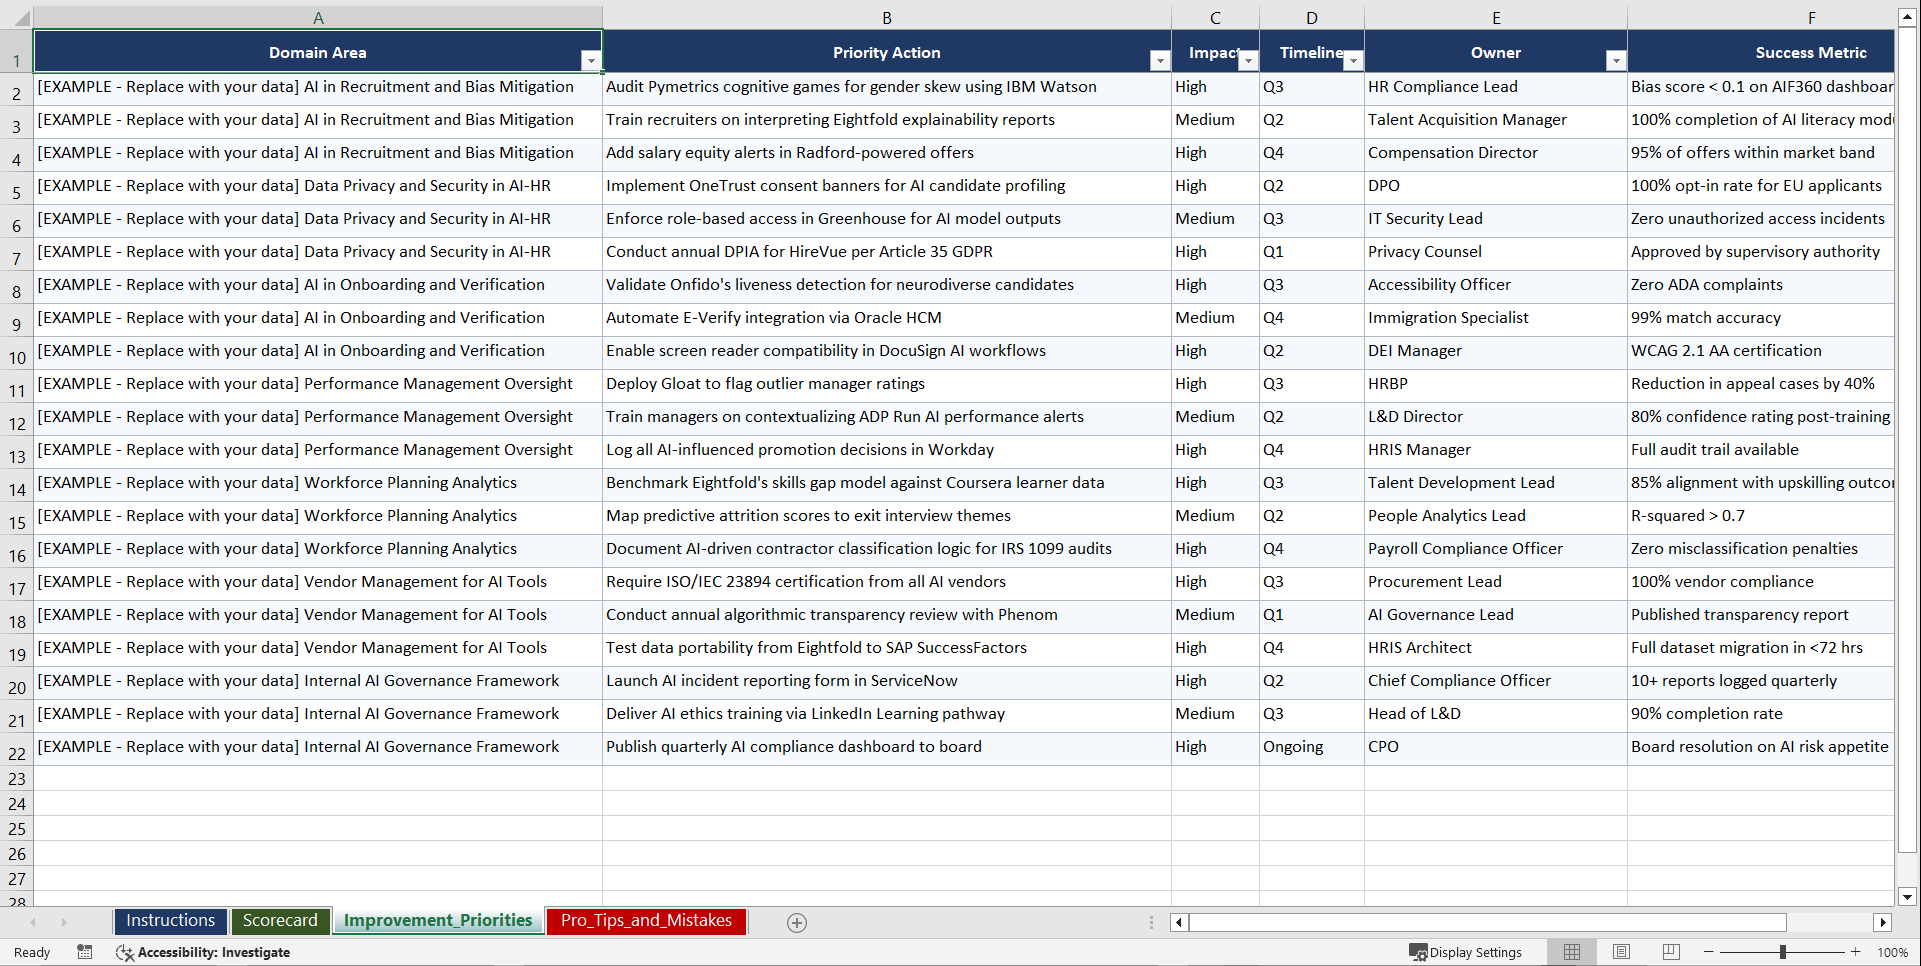The height and width of the screenshot is (966, 1921).
Task: Click the Accessibility checker icon
Action: click(125, 952)
